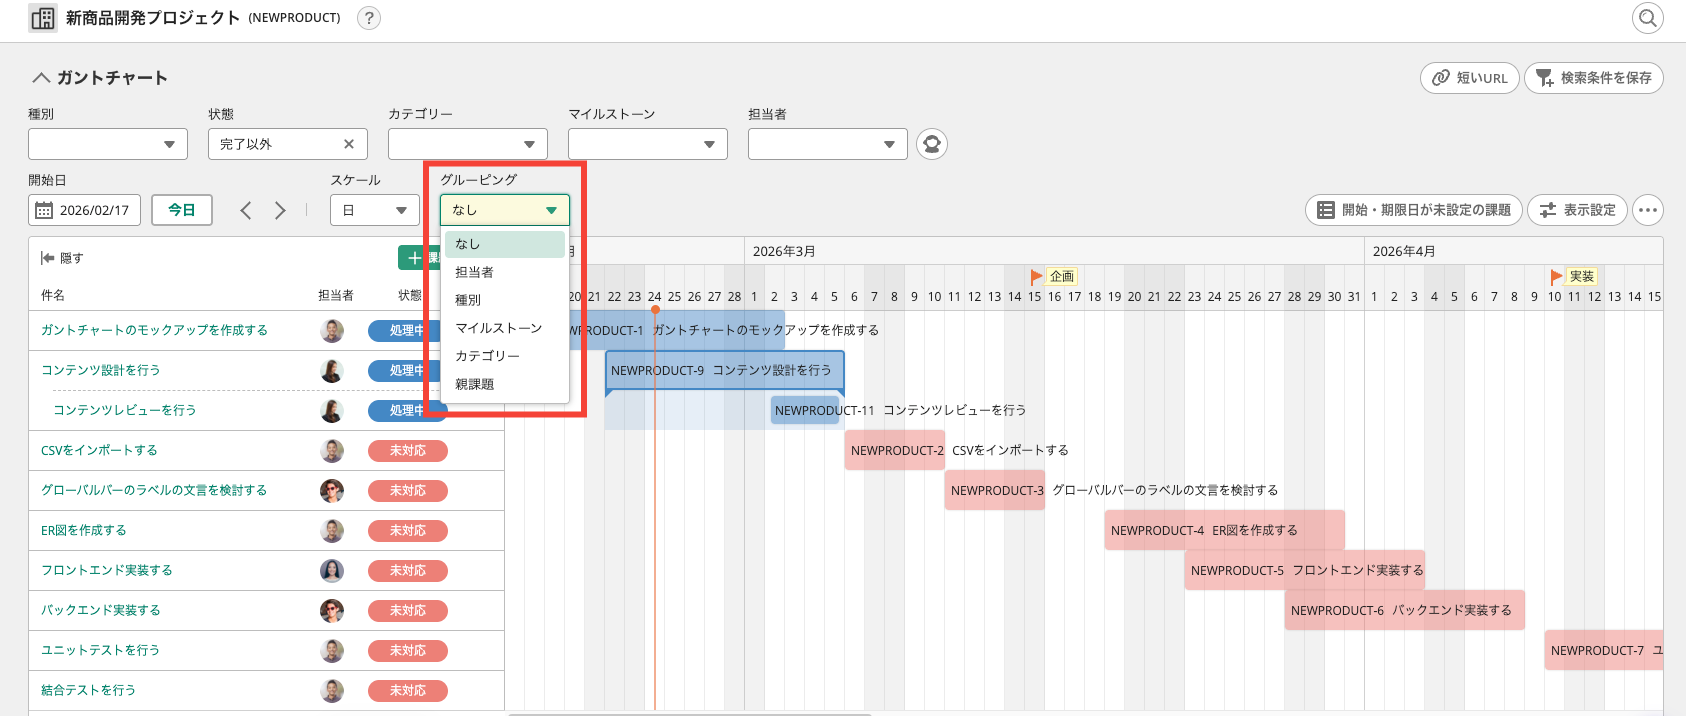Select 親課題 in the grouping list
The width and height of the screenshot is (1686, 716).
coord(505,384)
